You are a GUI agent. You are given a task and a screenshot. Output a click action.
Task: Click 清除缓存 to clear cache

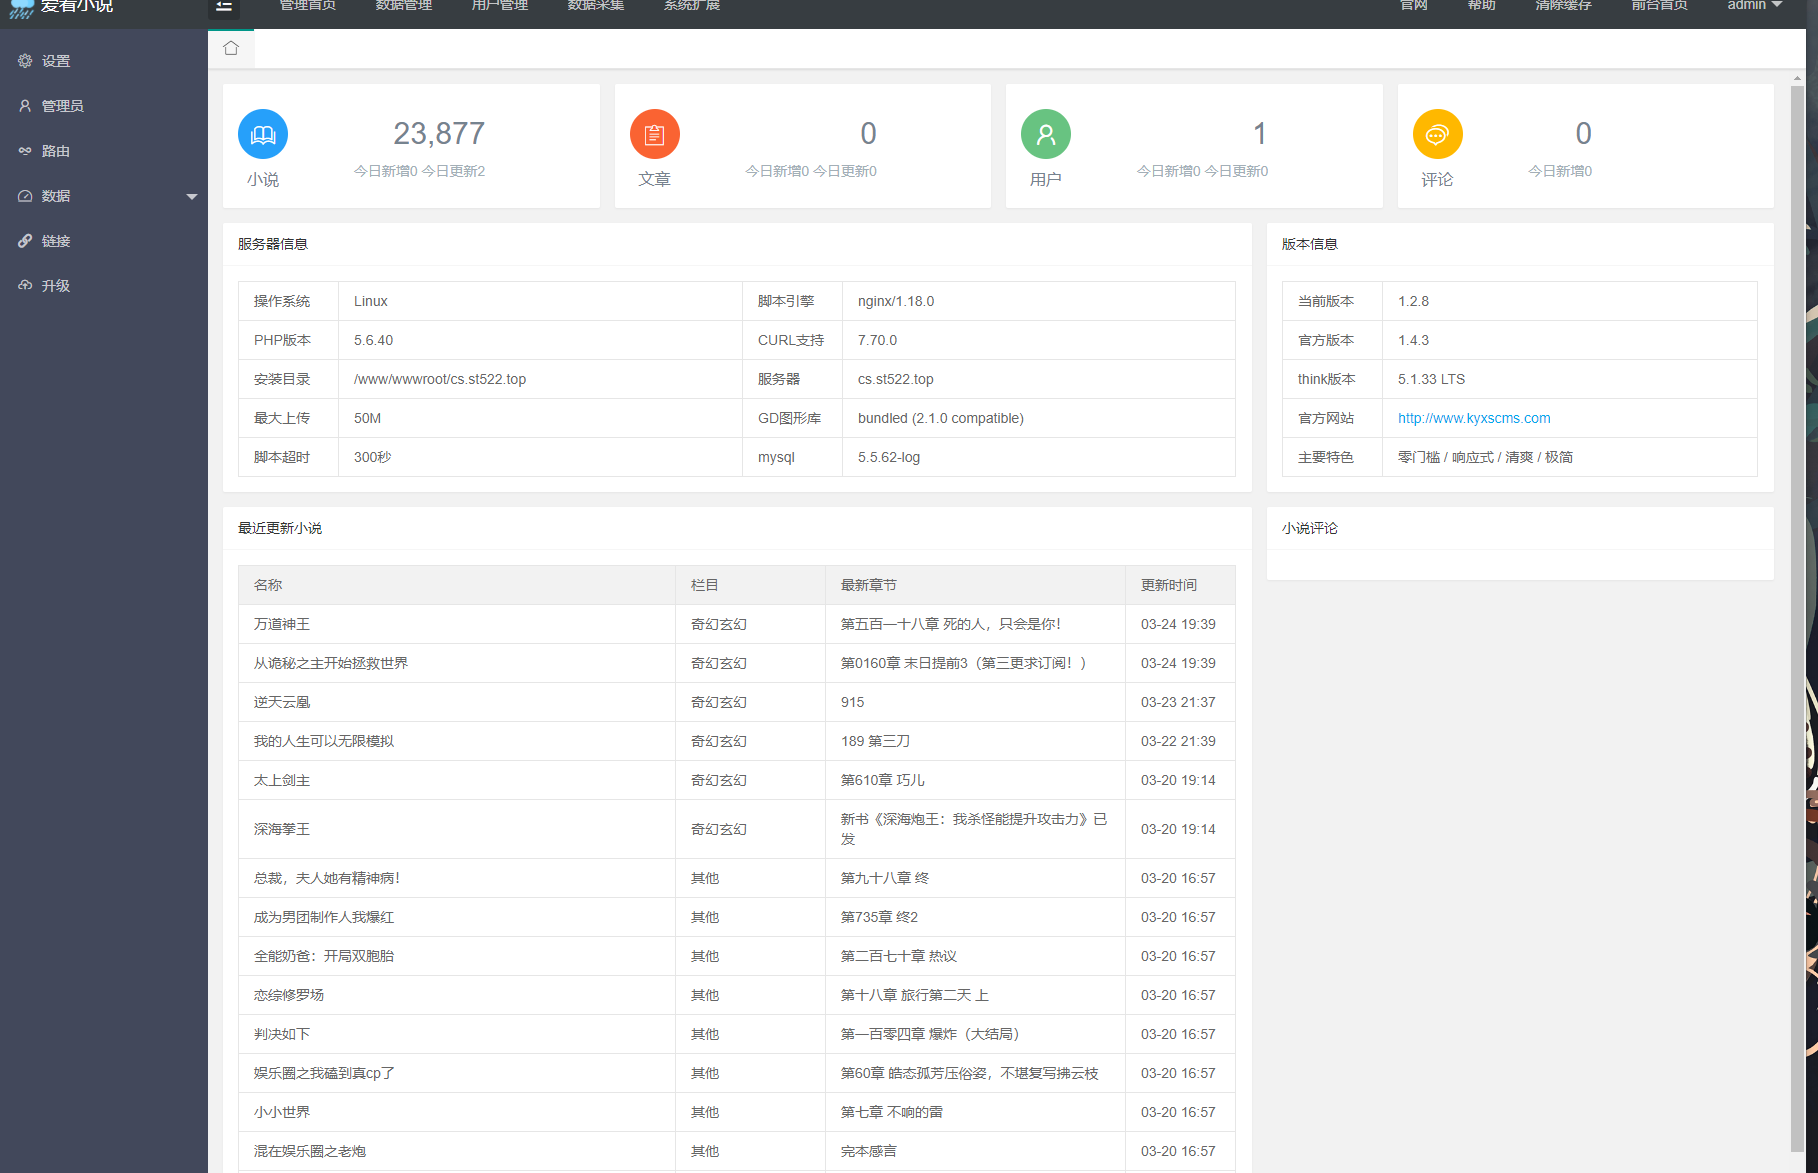(1562, 6)
